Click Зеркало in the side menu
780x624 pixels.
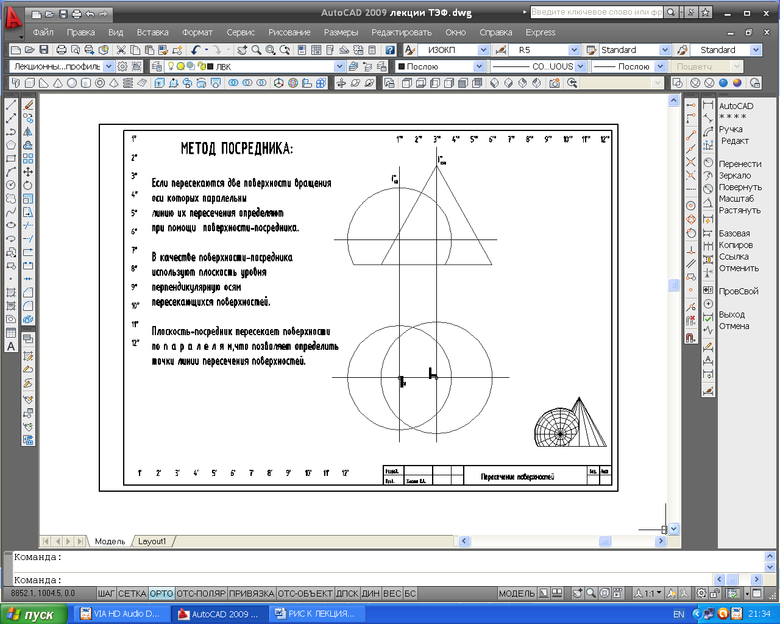coord(734,175)
